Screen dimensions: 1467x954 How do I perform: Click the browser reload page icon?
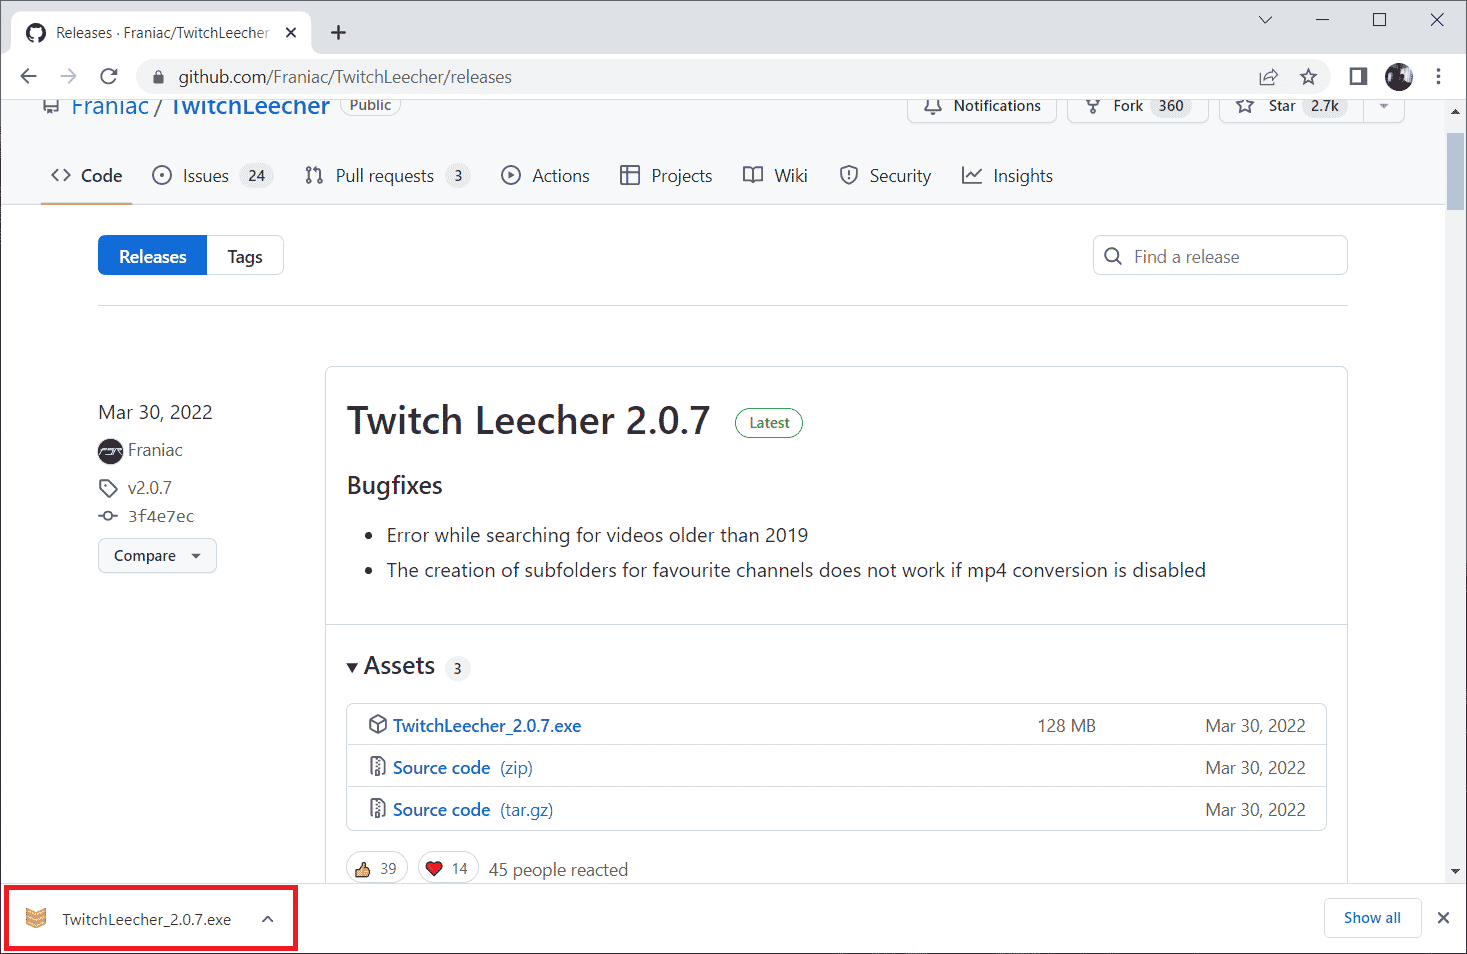pyautogui.click(x=109, y=77)
